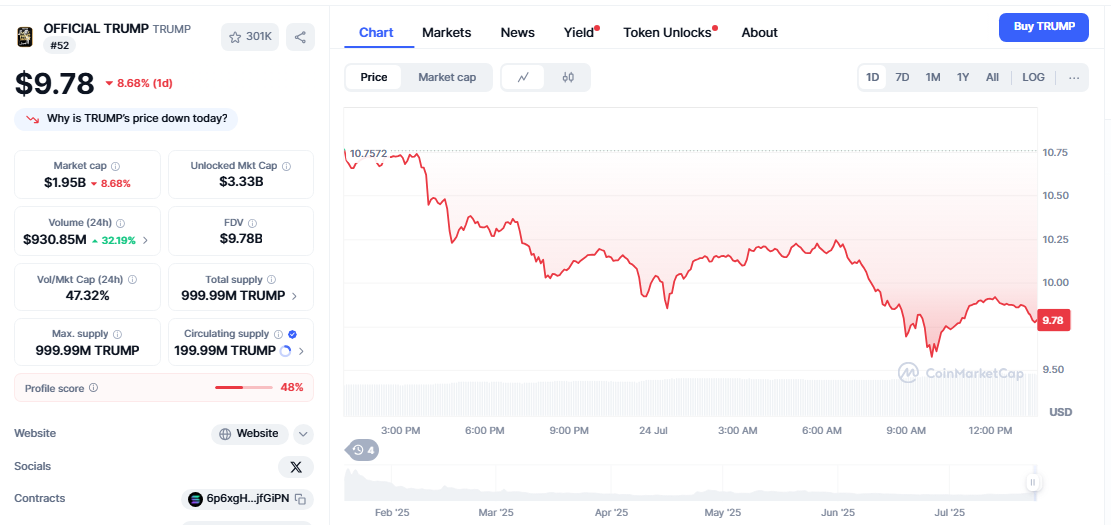Open the Yield tab
Viewport: 1111px width, 525px height.
point(579,33)
